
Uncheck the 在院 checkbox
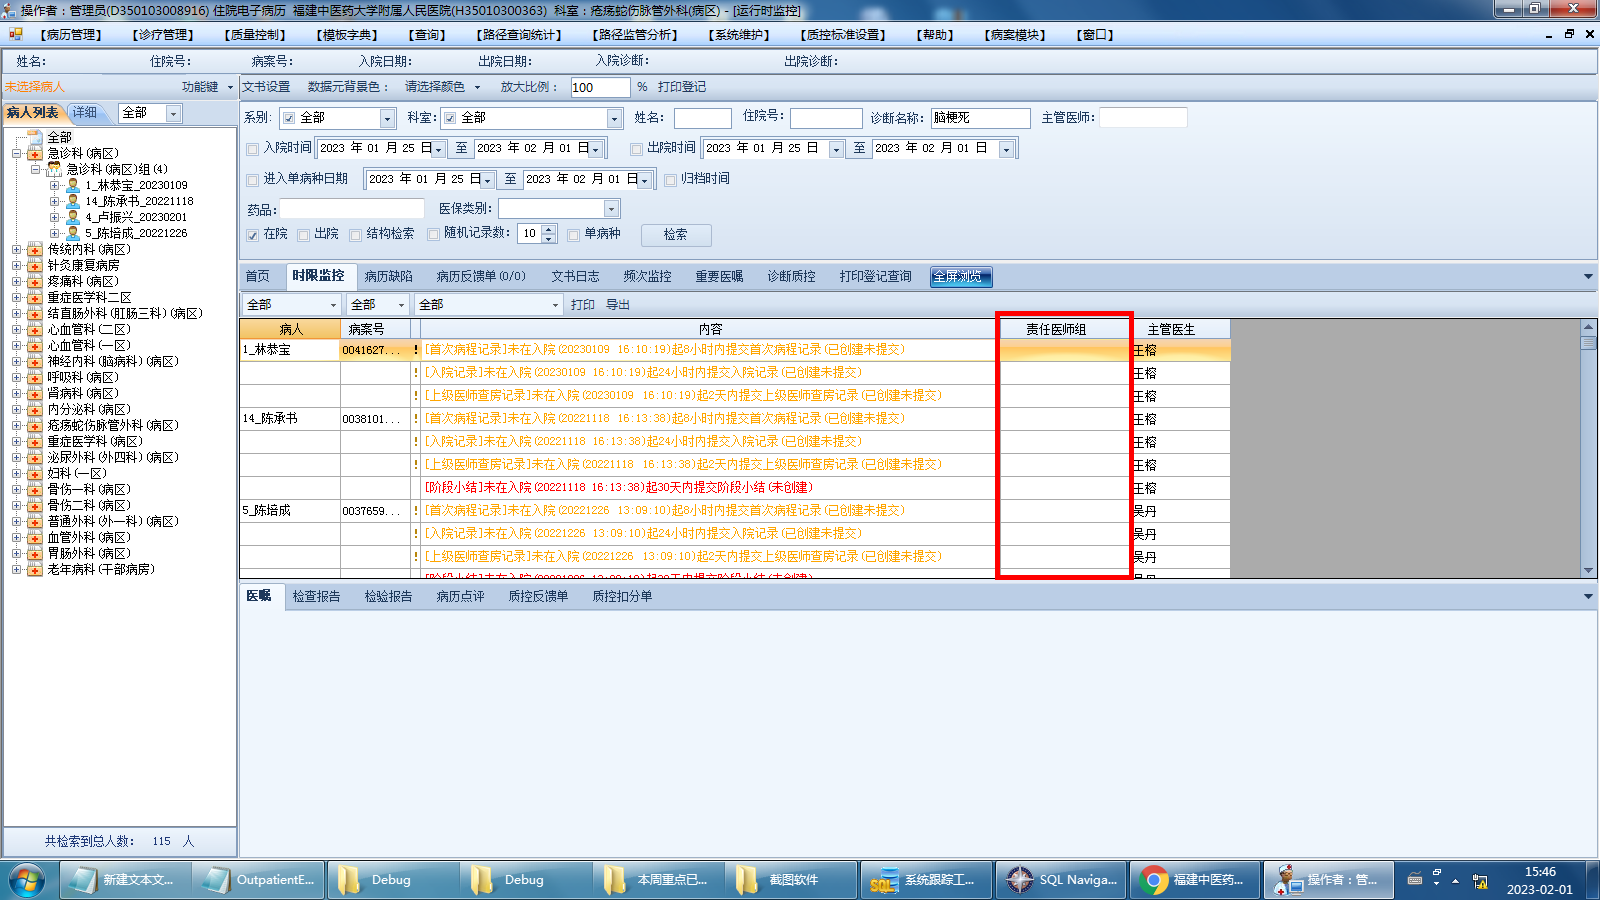(x=253, y=235)
